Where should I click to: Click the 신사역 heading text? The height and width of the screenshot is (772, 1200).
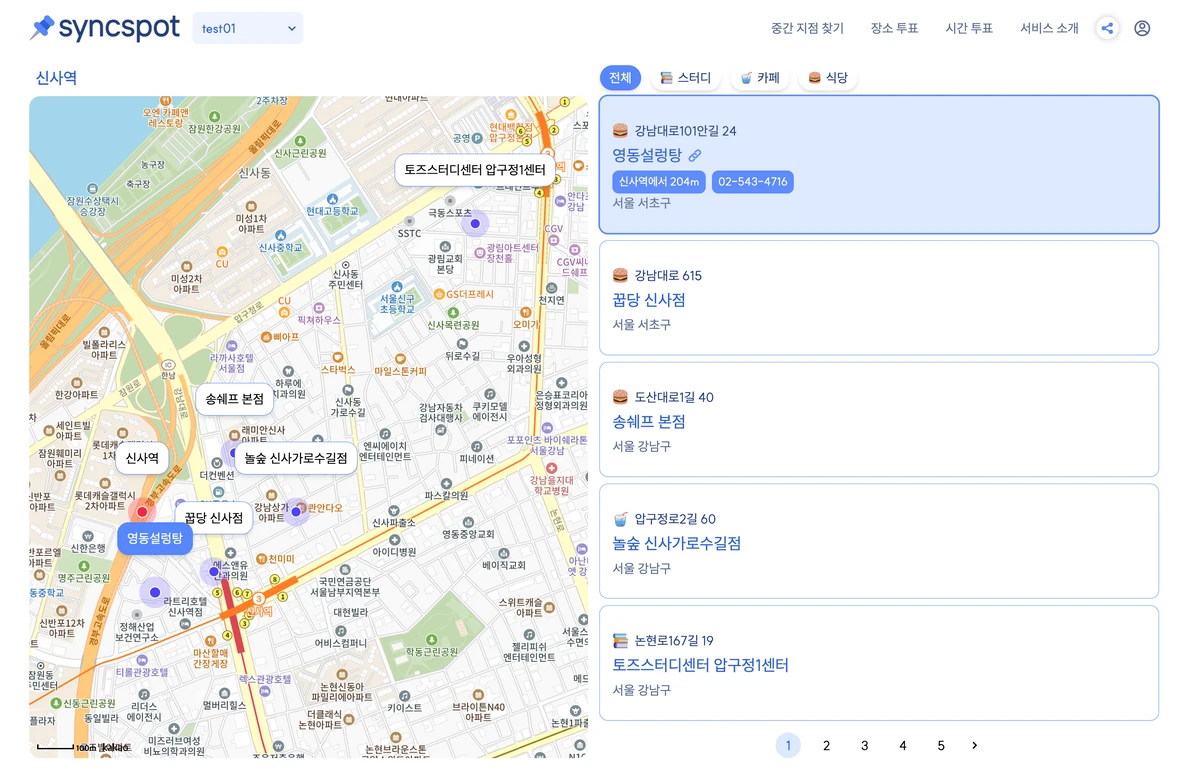pyautogui.click(x=56, y=78)
